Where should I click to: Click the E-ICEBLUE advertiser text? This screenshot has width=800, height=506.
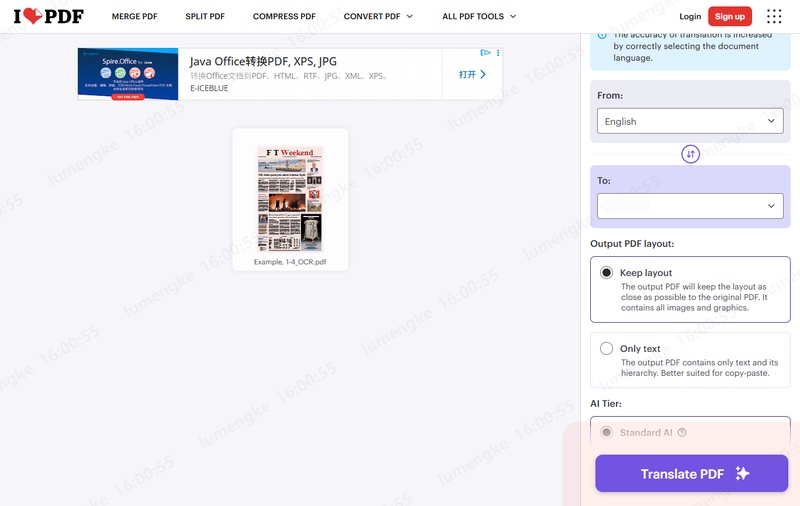[x=209, y=88]
